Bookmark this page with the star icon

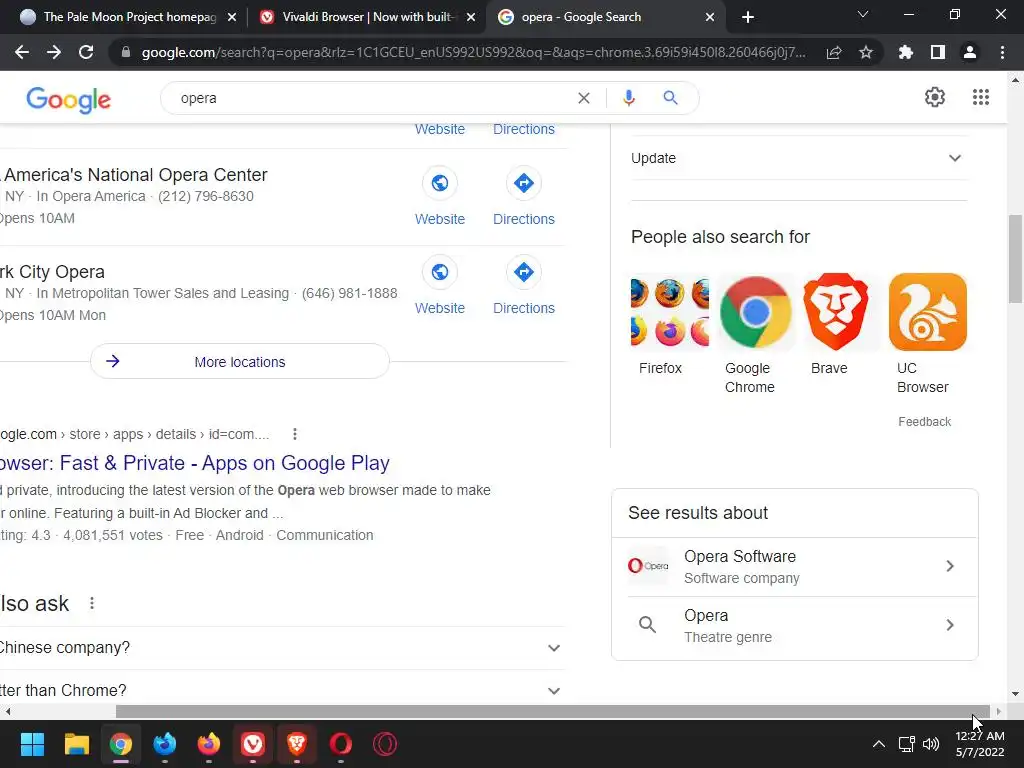(x=866, y=52)
